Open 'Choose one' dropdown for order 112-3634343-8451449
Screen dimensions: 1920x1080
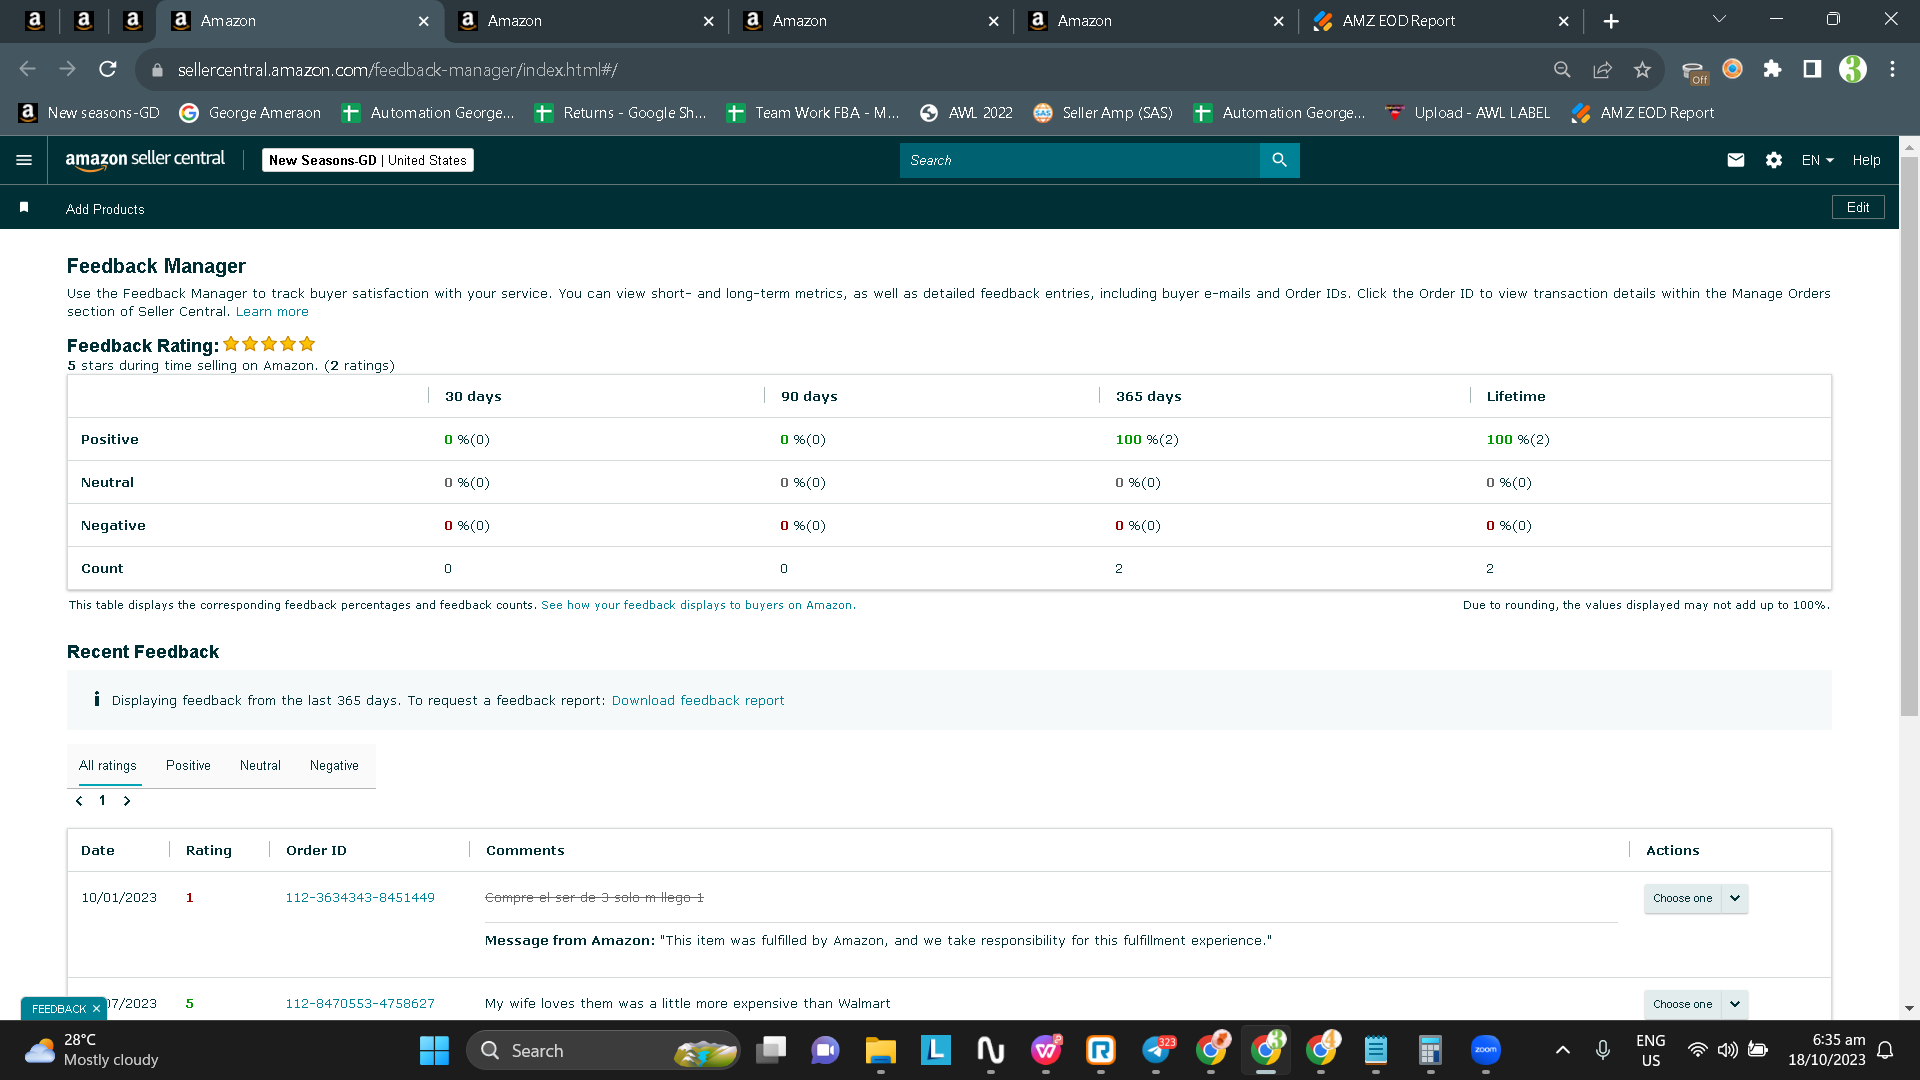(1682, 898)
